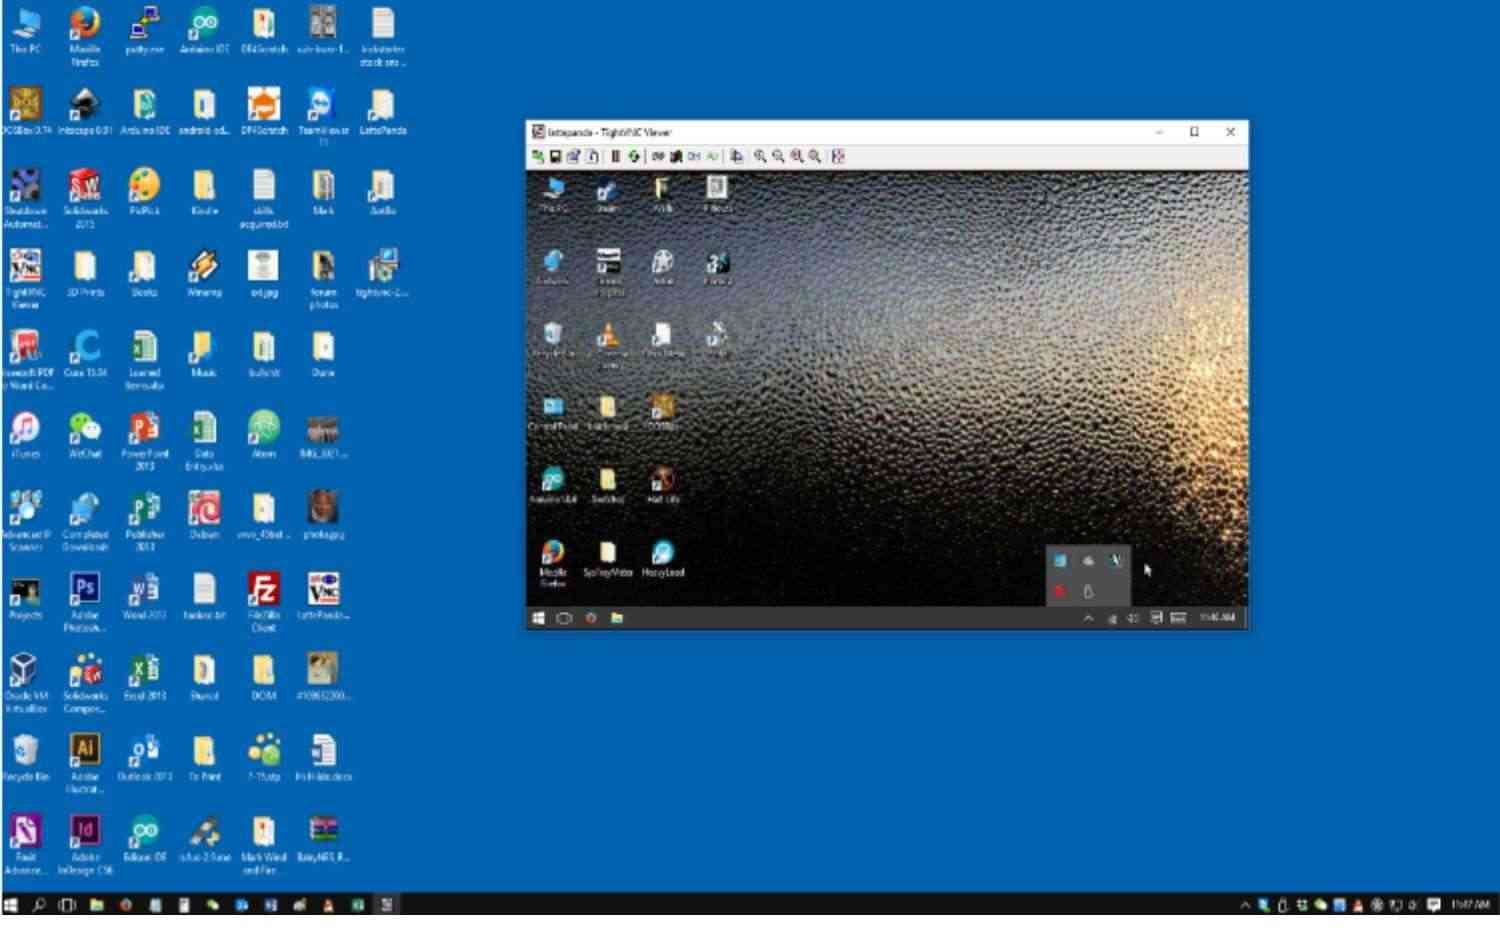
Task: Select the Debian desktop shortcut
Action: coord(204,515)
